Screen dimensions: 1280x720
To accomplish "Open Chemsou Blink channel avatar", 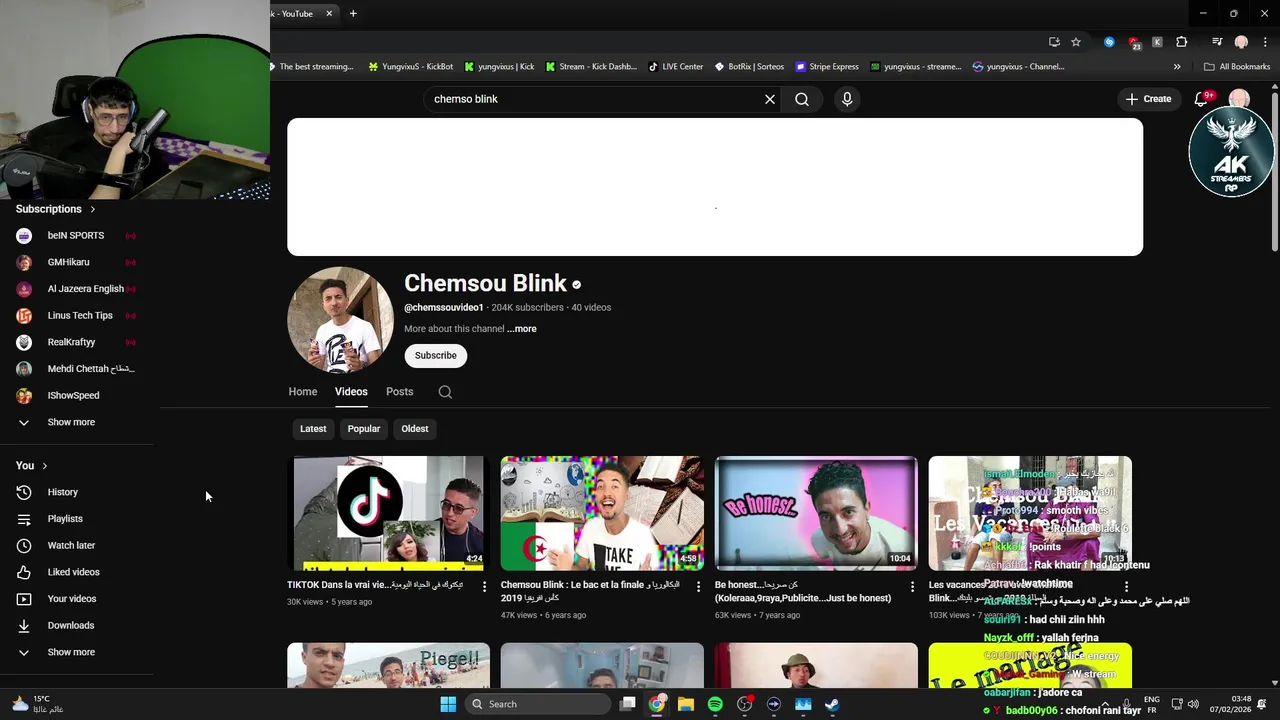I will point(340,320).
